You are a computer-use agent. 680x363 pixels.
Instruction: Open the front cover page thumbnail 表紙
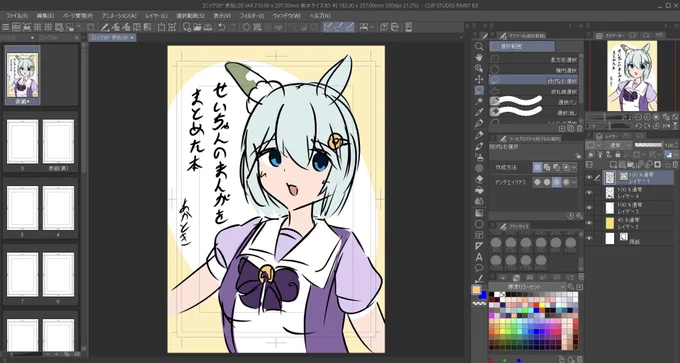pos(23,76)
